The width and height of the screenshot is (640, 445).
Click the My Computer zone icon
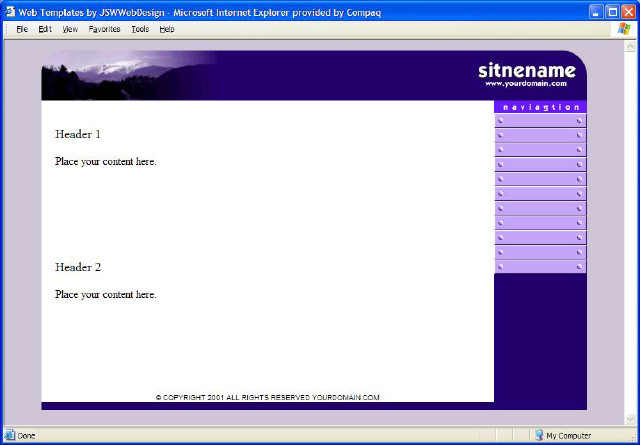538,436
